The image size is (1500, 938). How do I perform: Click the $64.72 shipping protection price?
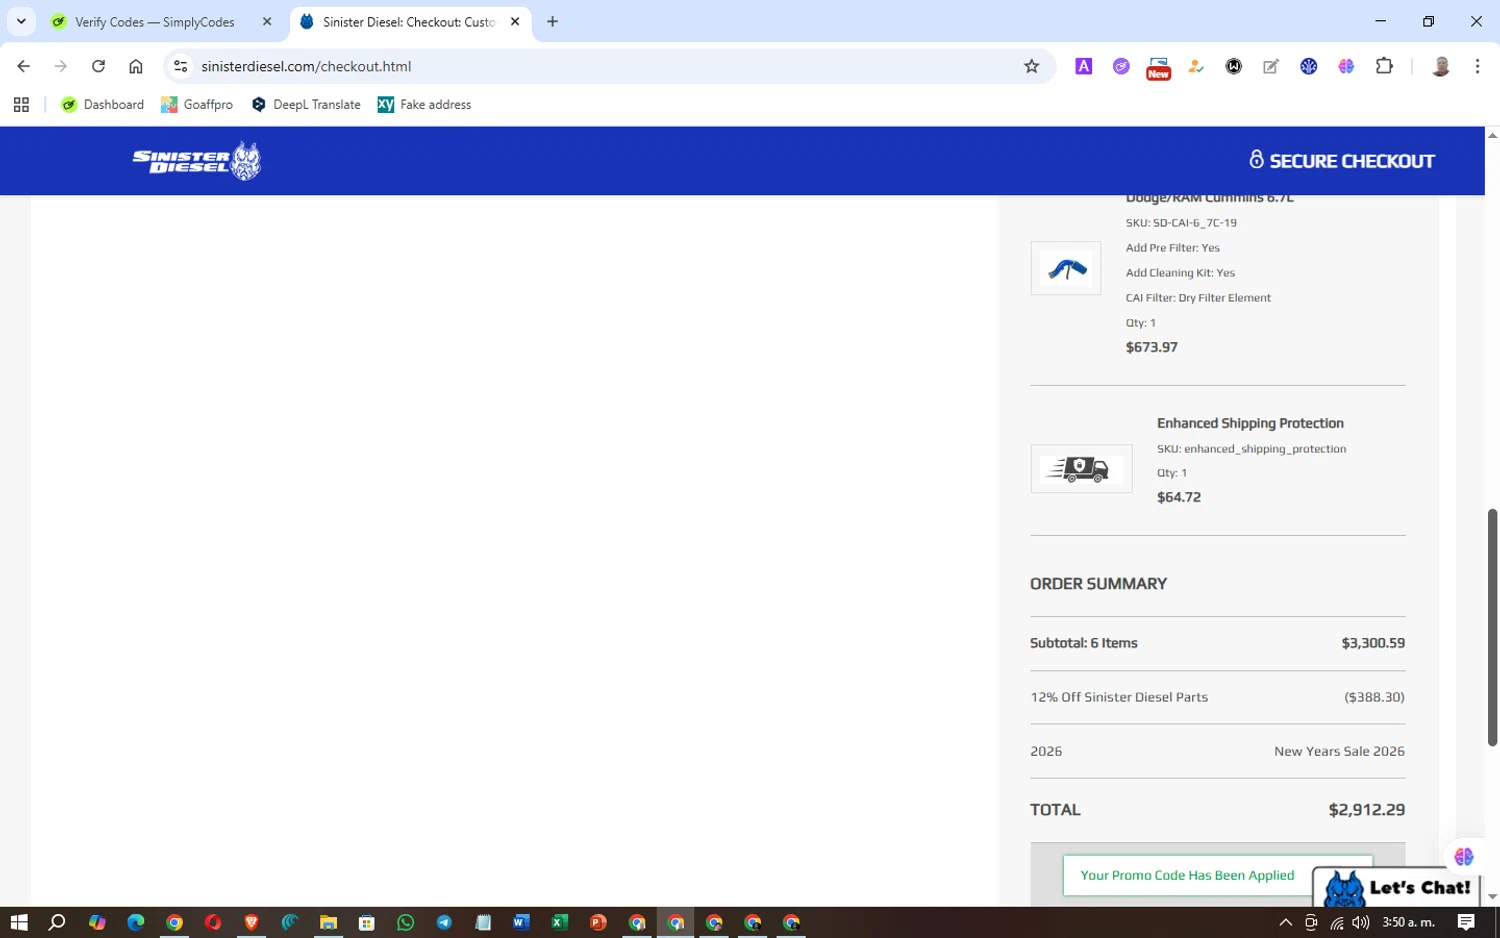pyautogui.click(x=1178, y=497)
